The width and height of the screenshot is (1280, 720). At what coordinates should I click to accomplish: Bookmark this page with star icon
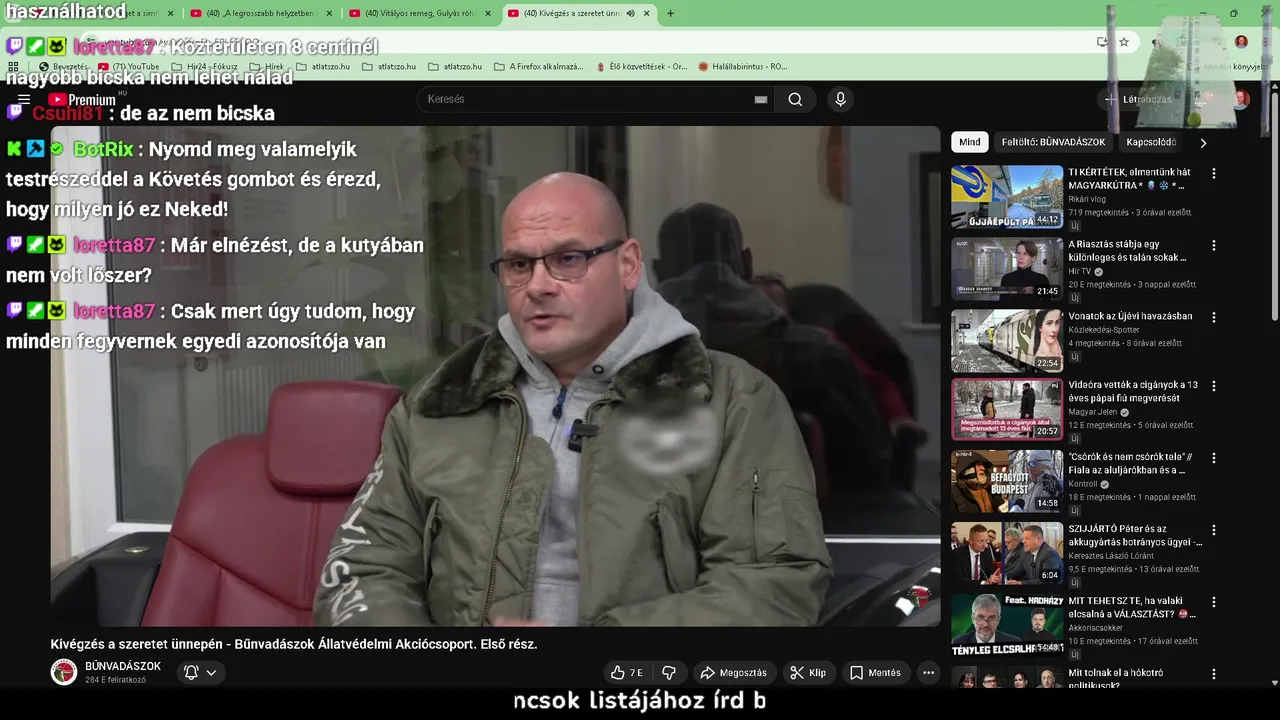click(x=1124, y=42)
